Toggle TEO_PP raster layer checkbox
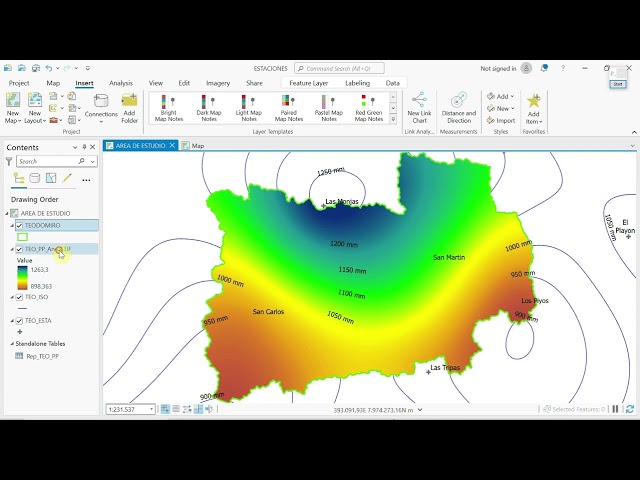This screenshot has height=480, width=640. pos(19,249)
